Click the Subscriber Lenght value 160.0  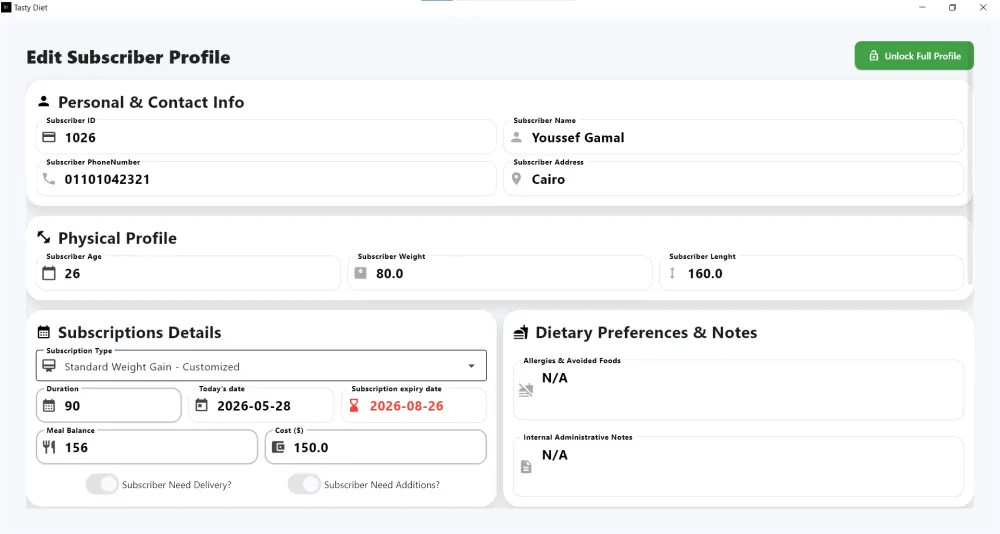[705, 273]
